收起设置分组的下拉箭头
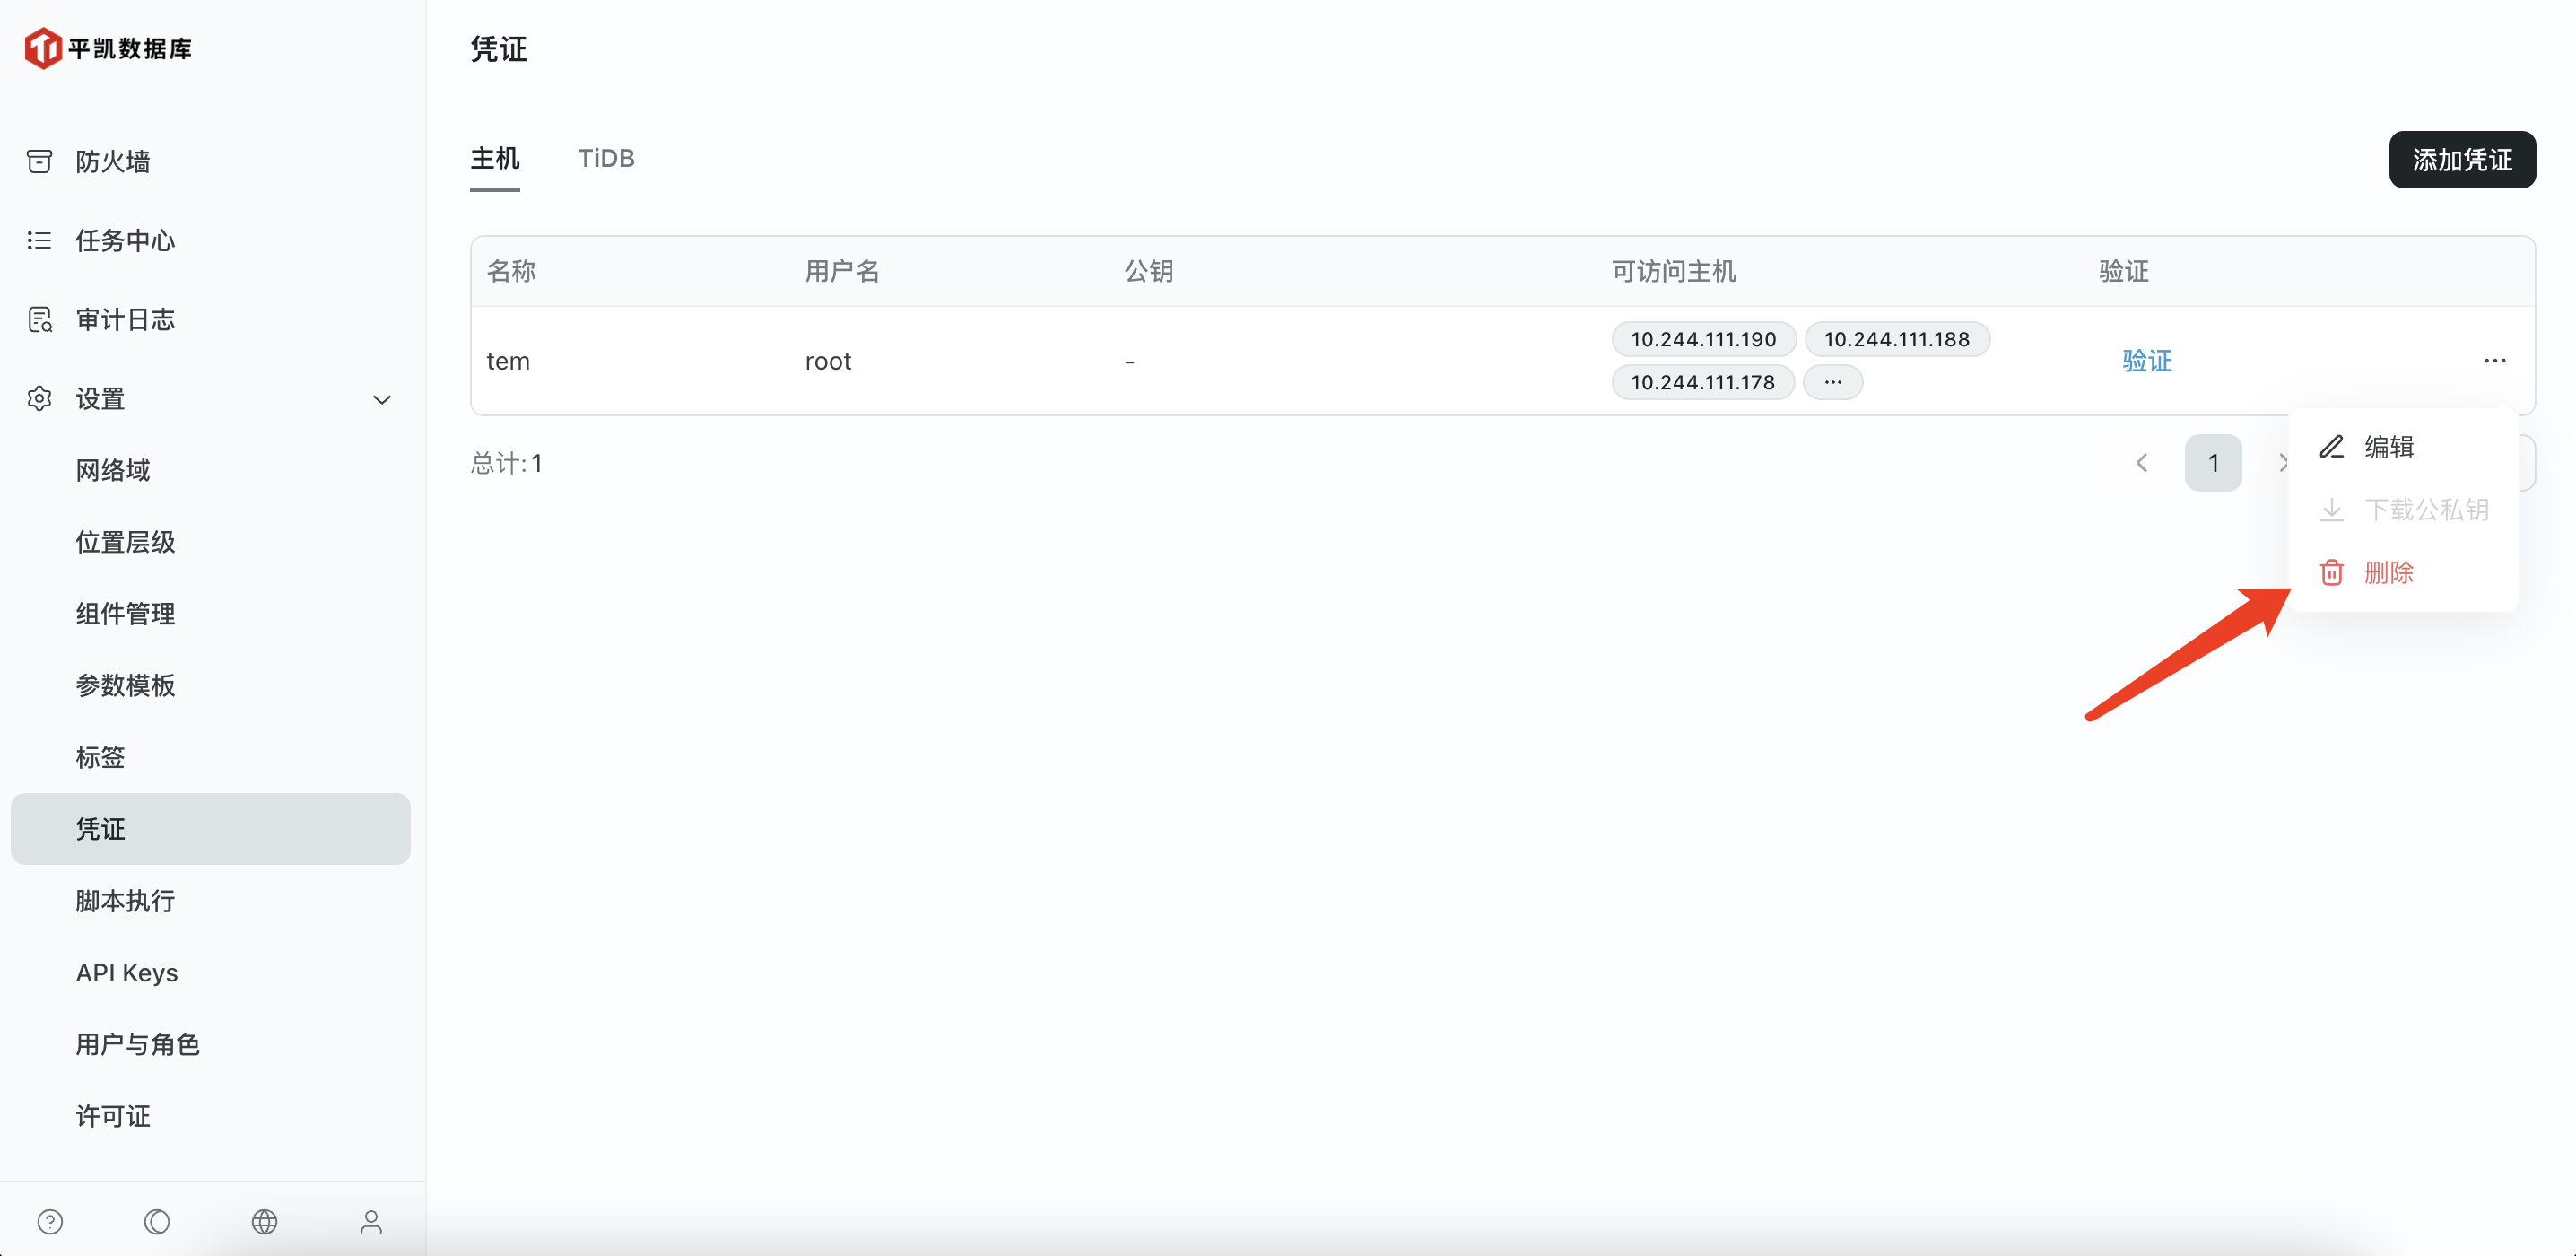 click(382, 399)
